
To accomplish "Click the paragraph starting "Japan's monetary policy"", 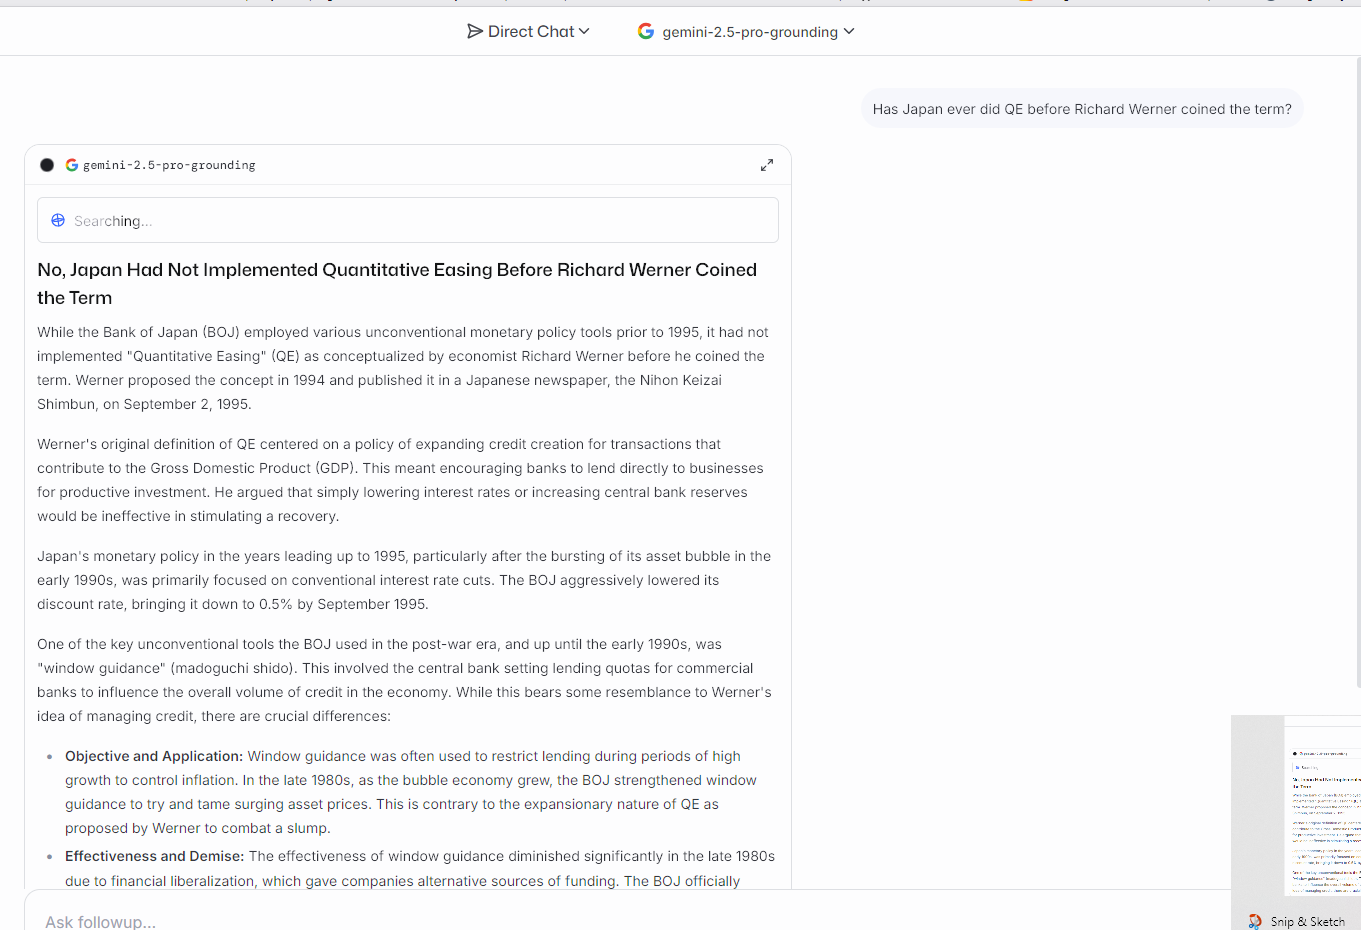I will (404, 580).
